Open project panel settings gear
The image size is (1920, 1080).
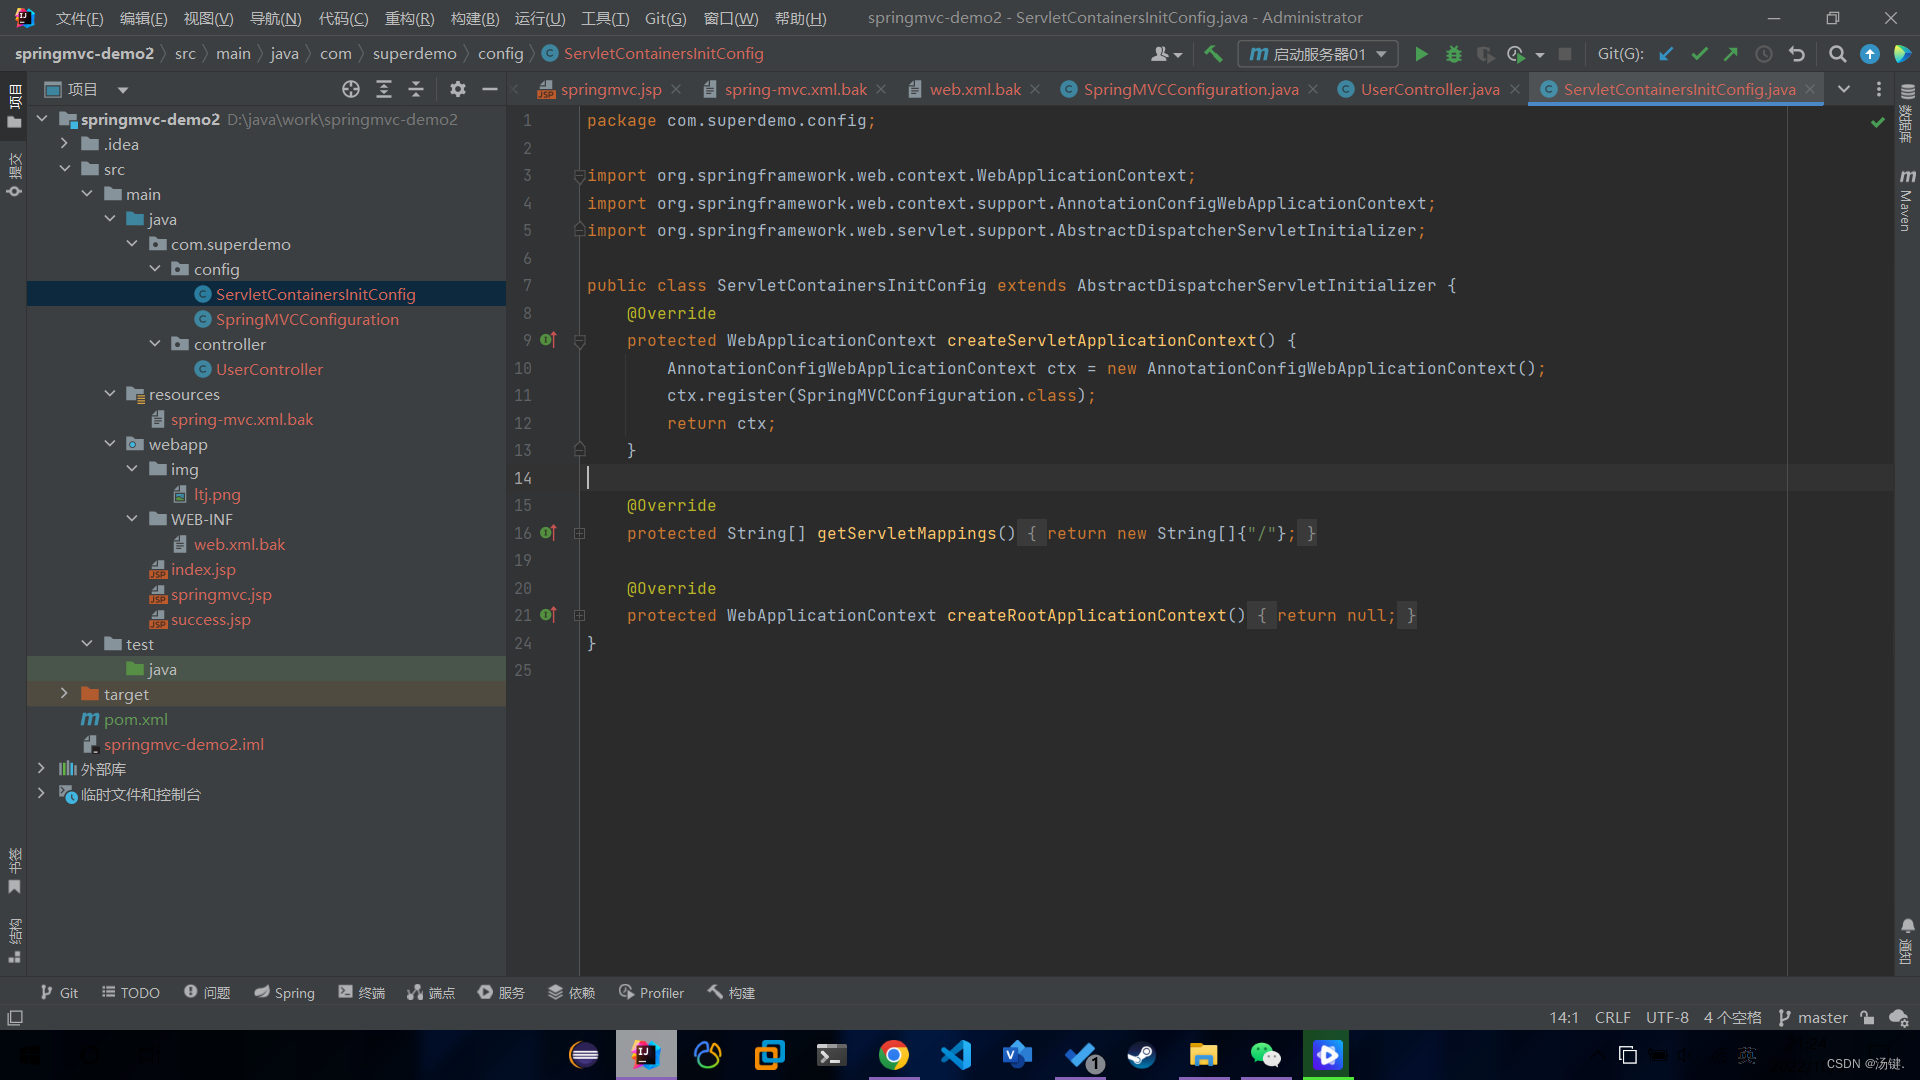(x=458, y=90)
